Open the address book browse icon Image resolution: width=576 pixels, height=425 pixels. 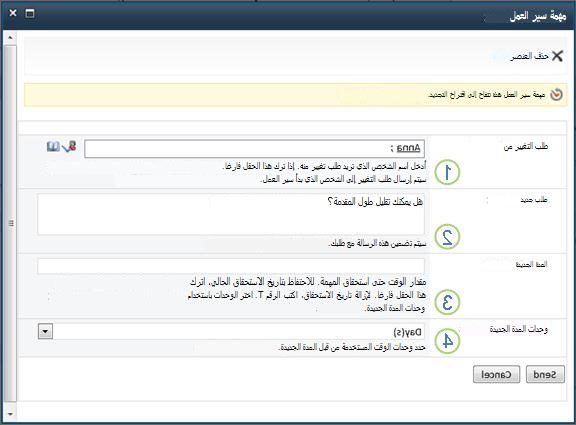[x=53, y=147]
